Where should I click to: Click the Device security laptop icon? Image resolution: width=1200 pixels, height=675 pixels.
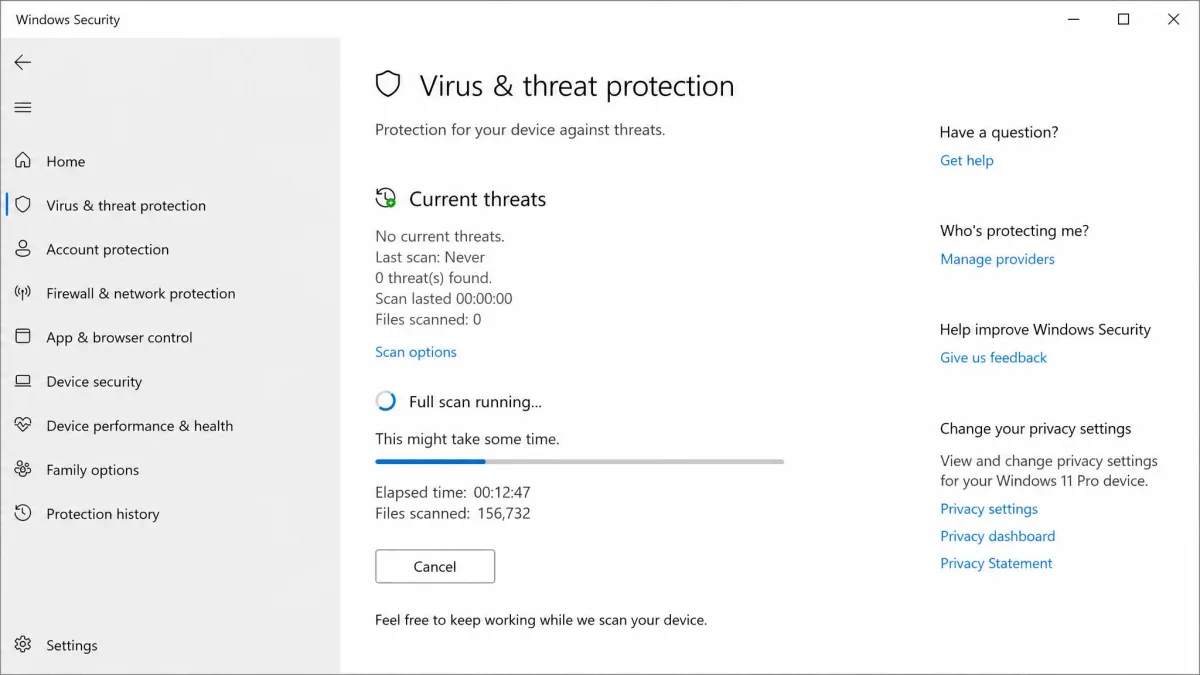(23, 381)
